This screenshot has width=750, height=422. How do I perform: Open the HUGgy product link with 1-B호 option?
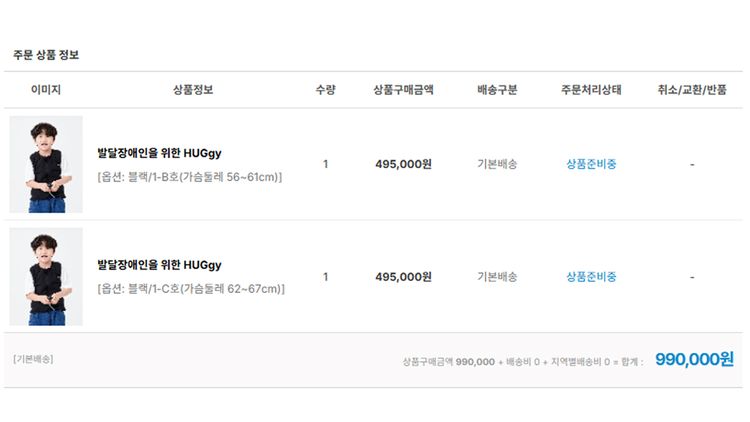coord(159,153)
